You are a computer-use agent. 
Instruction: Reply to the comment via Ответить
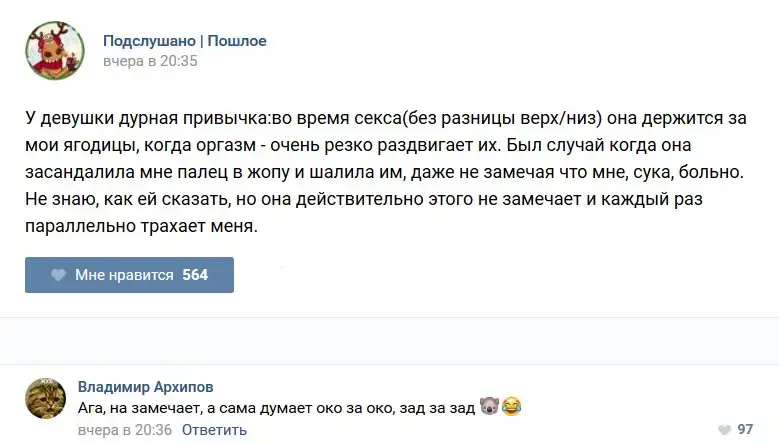(x=214, y=430)
